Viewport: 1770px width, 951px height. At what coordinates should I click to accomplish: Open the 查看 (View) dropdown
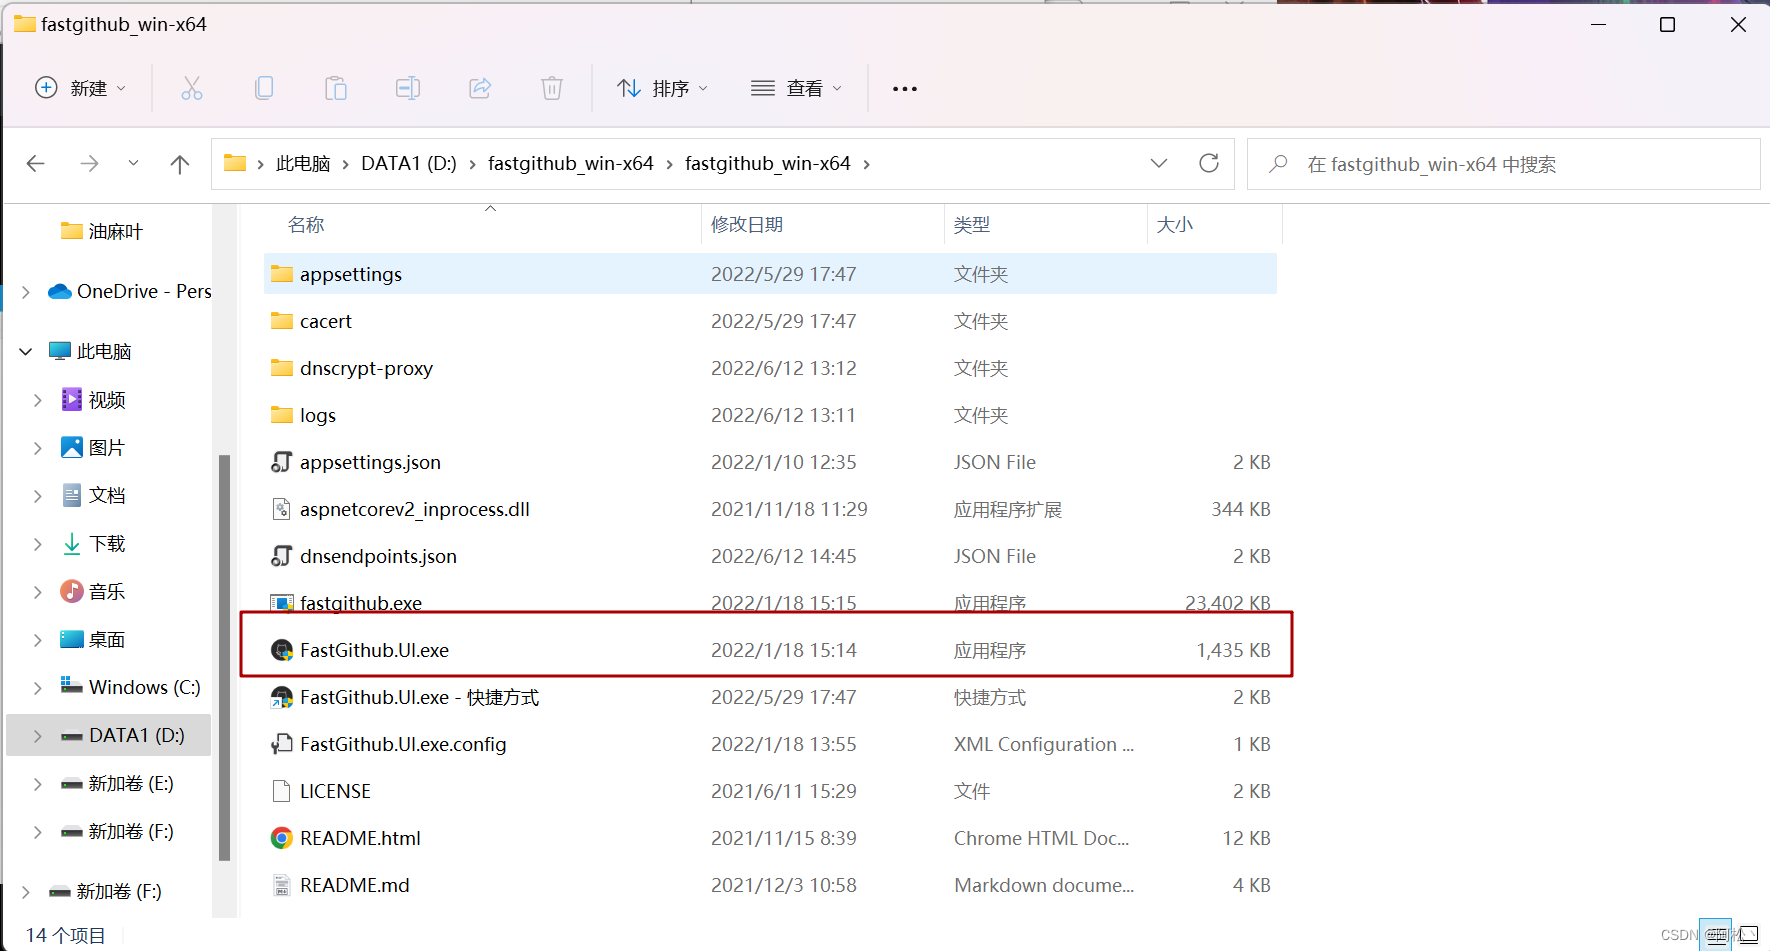[x=797, y=88]
